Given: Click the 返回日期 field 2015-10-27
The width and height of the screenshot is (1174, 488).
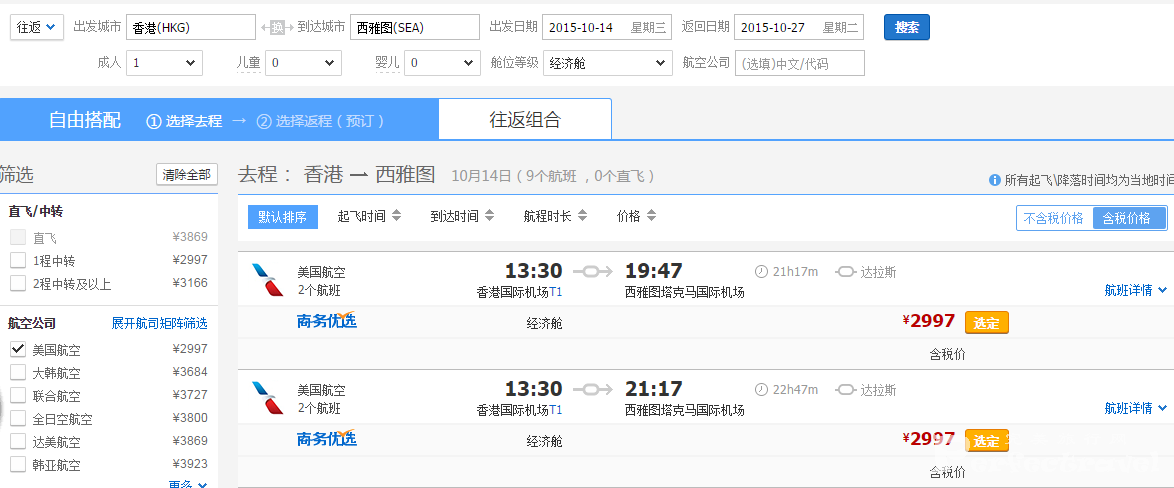Looking at the screenshot, I should 799,27.
